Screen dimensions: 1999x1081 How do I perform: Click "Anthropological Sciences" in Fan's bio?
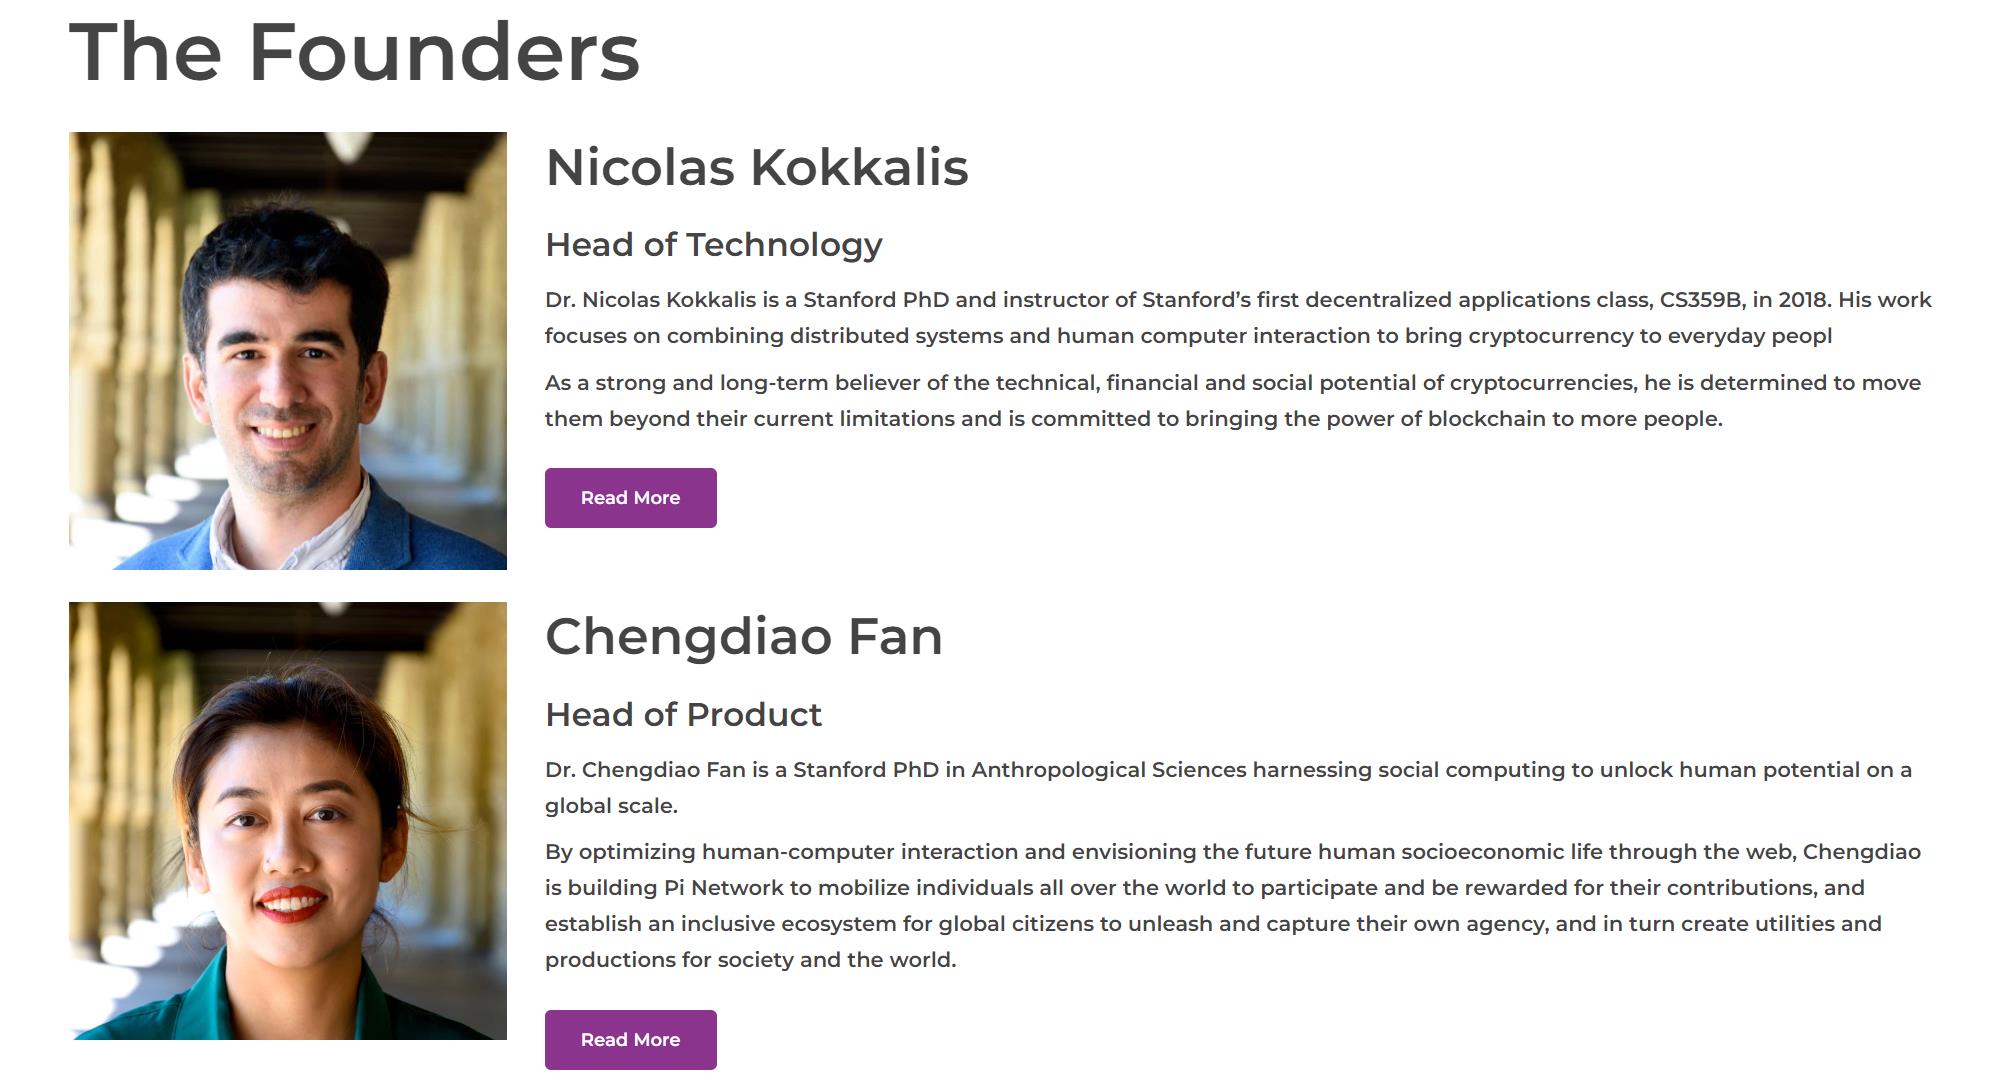point(1109,770)
